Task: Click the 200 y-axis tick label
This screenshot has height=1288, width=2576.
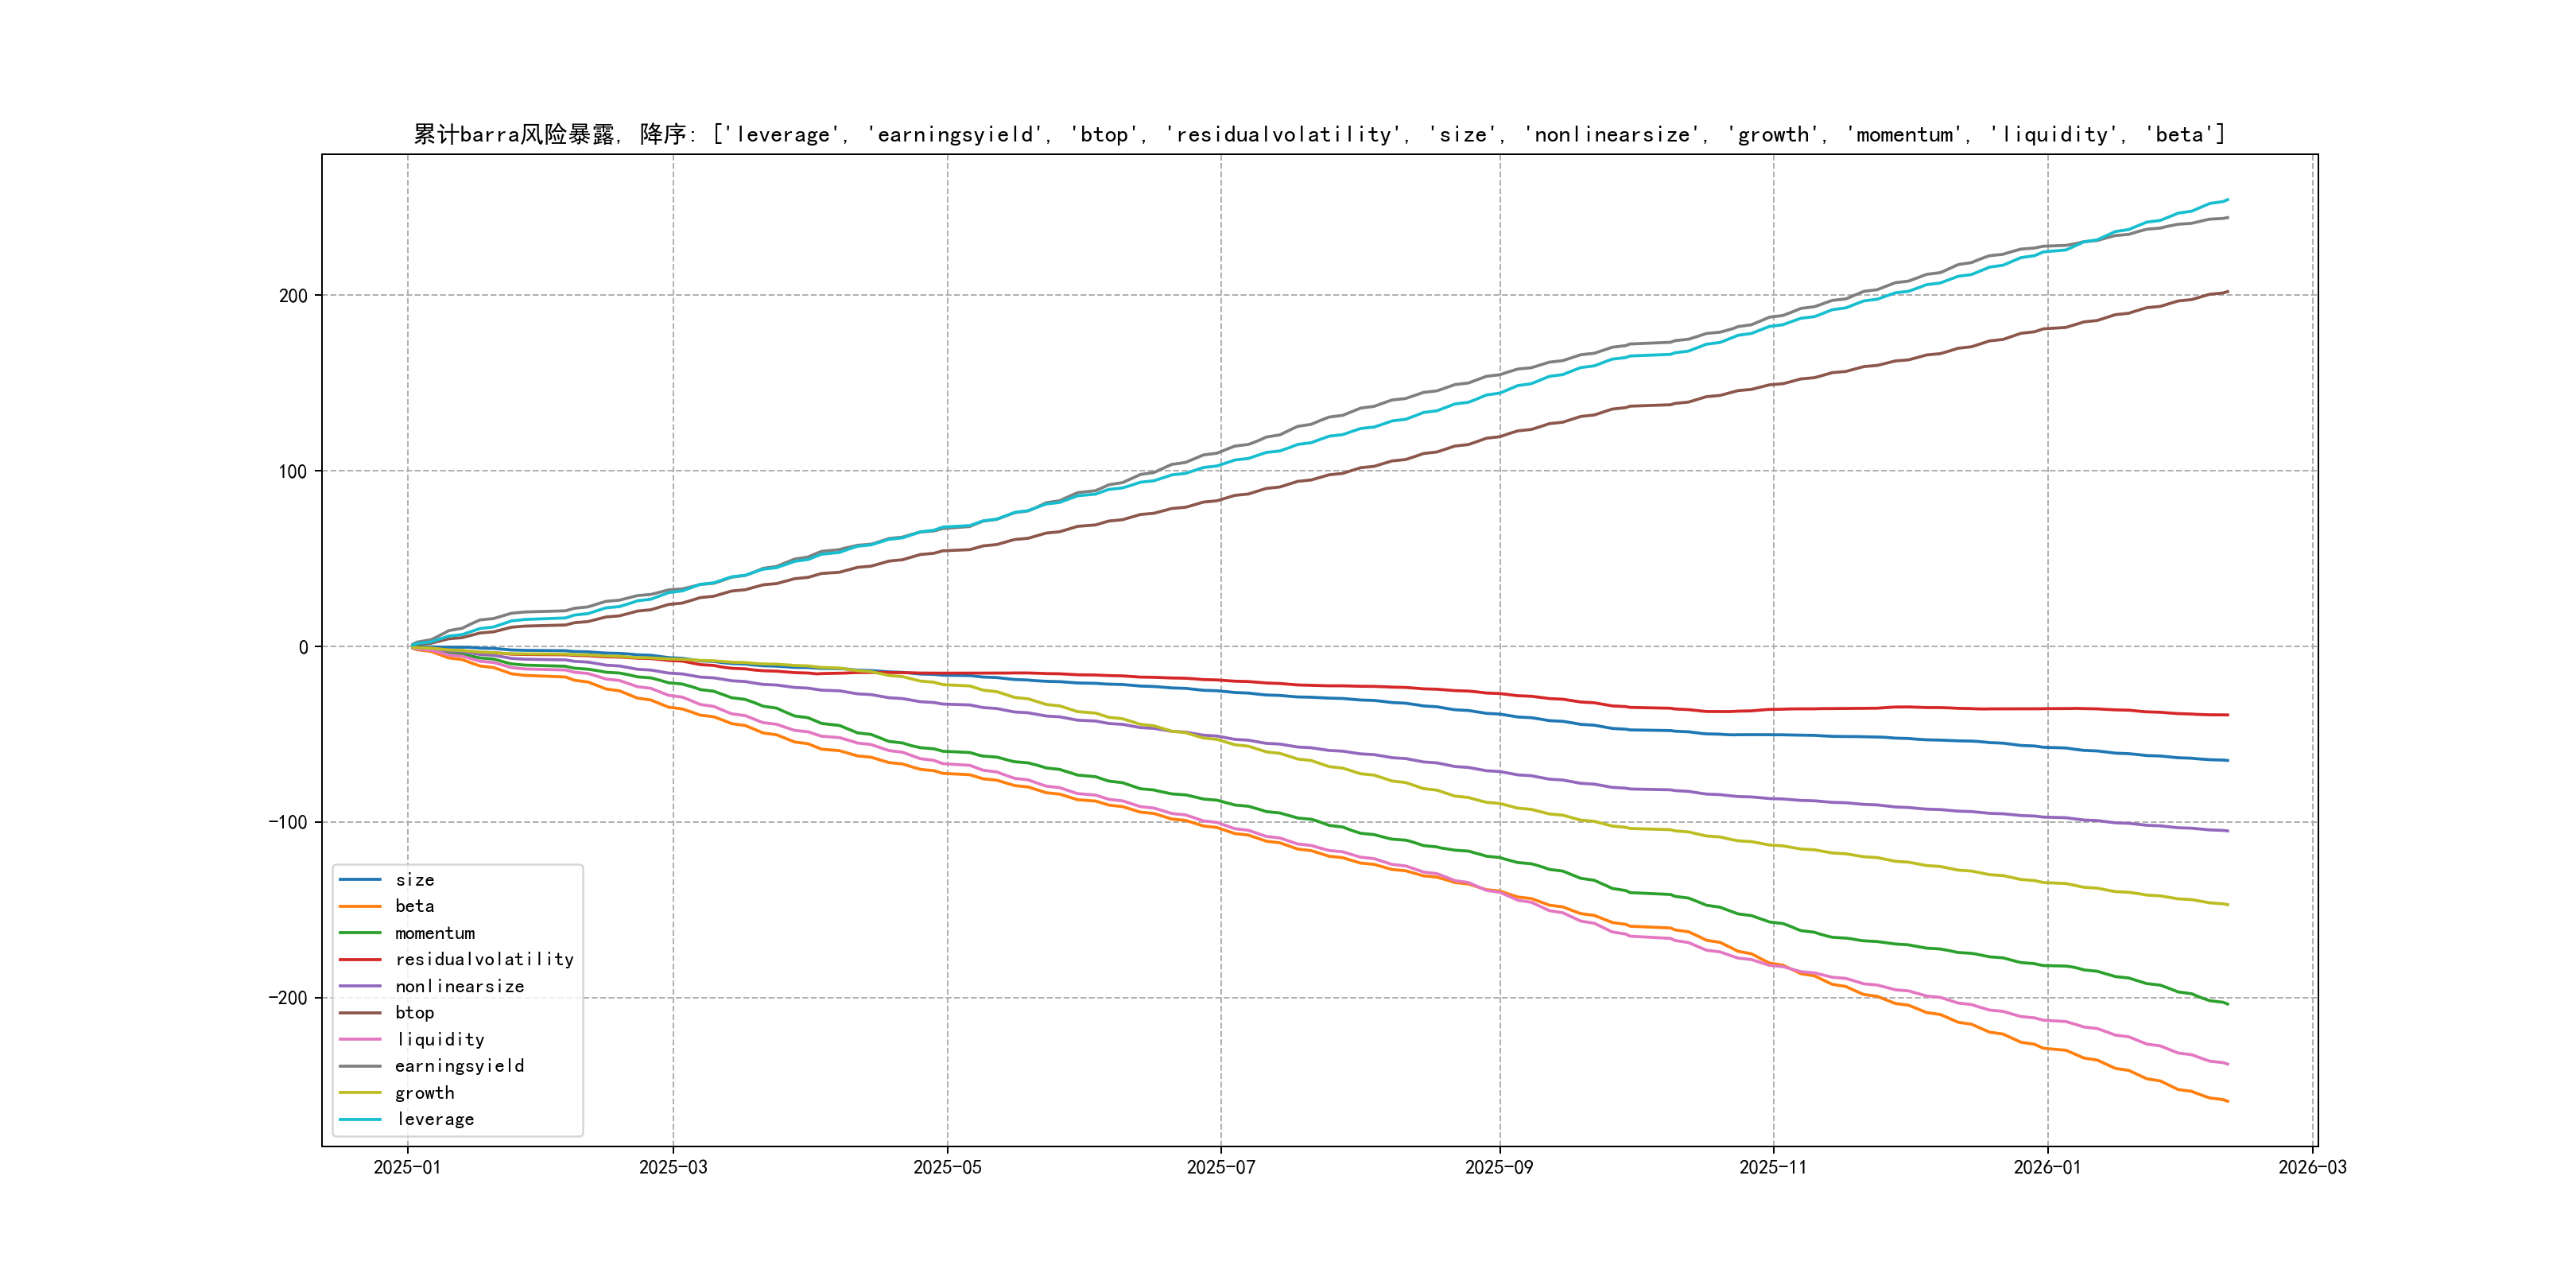Action: click(293, 296)
